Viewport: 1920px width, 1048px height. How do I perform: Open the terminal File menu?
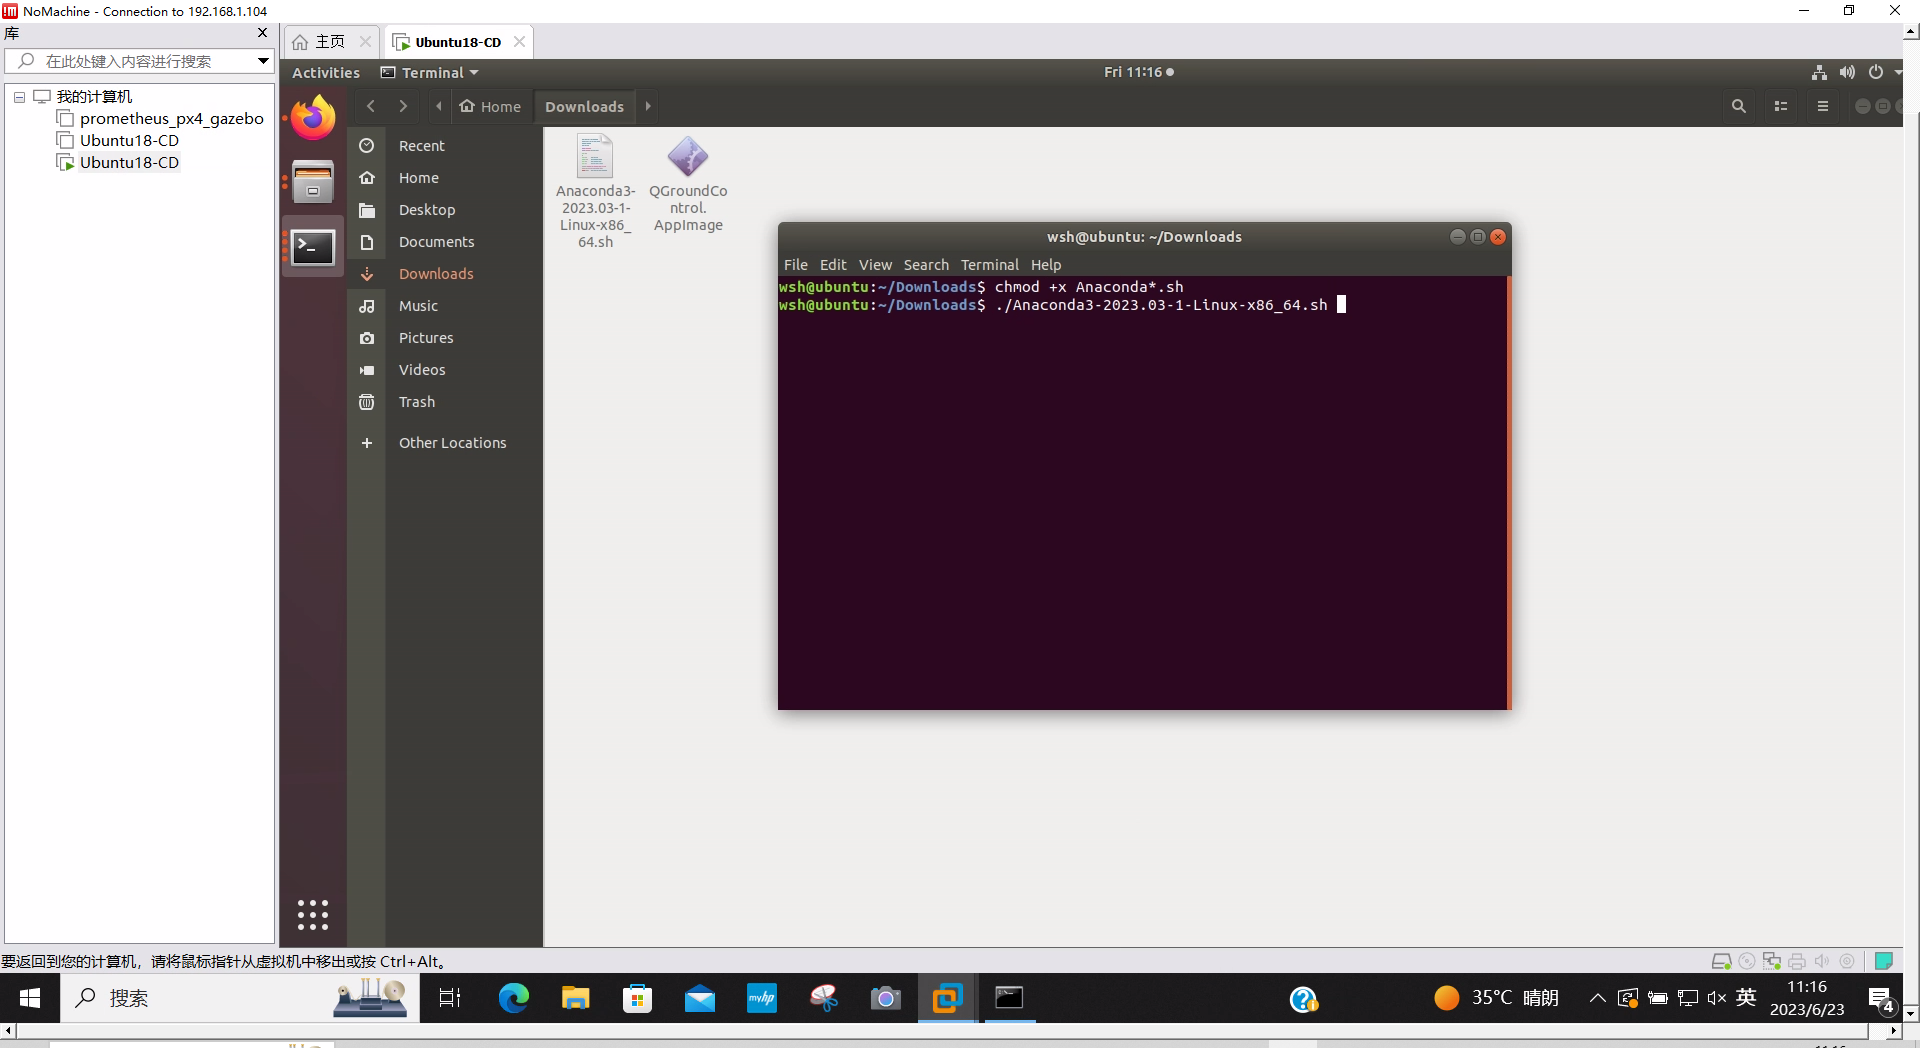click(796, 265)
